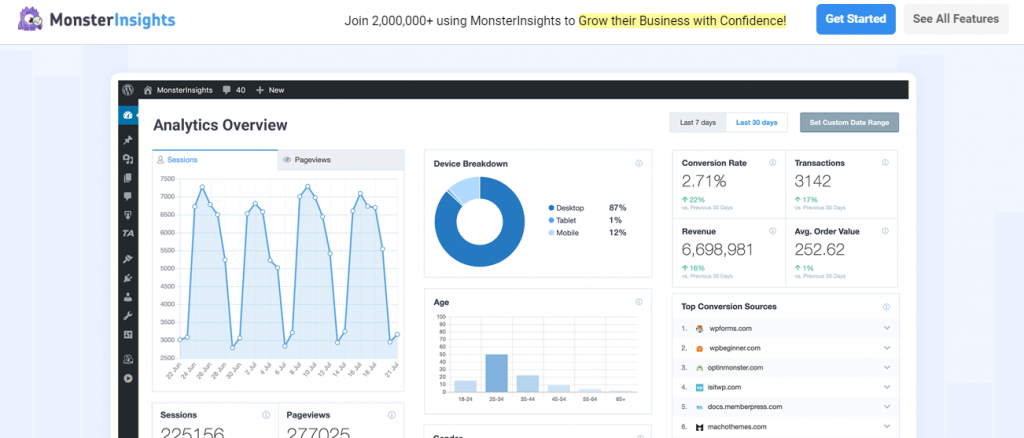Click the optinmonster.com source name
1024x438 pixels.
click(x=736, y=368)
